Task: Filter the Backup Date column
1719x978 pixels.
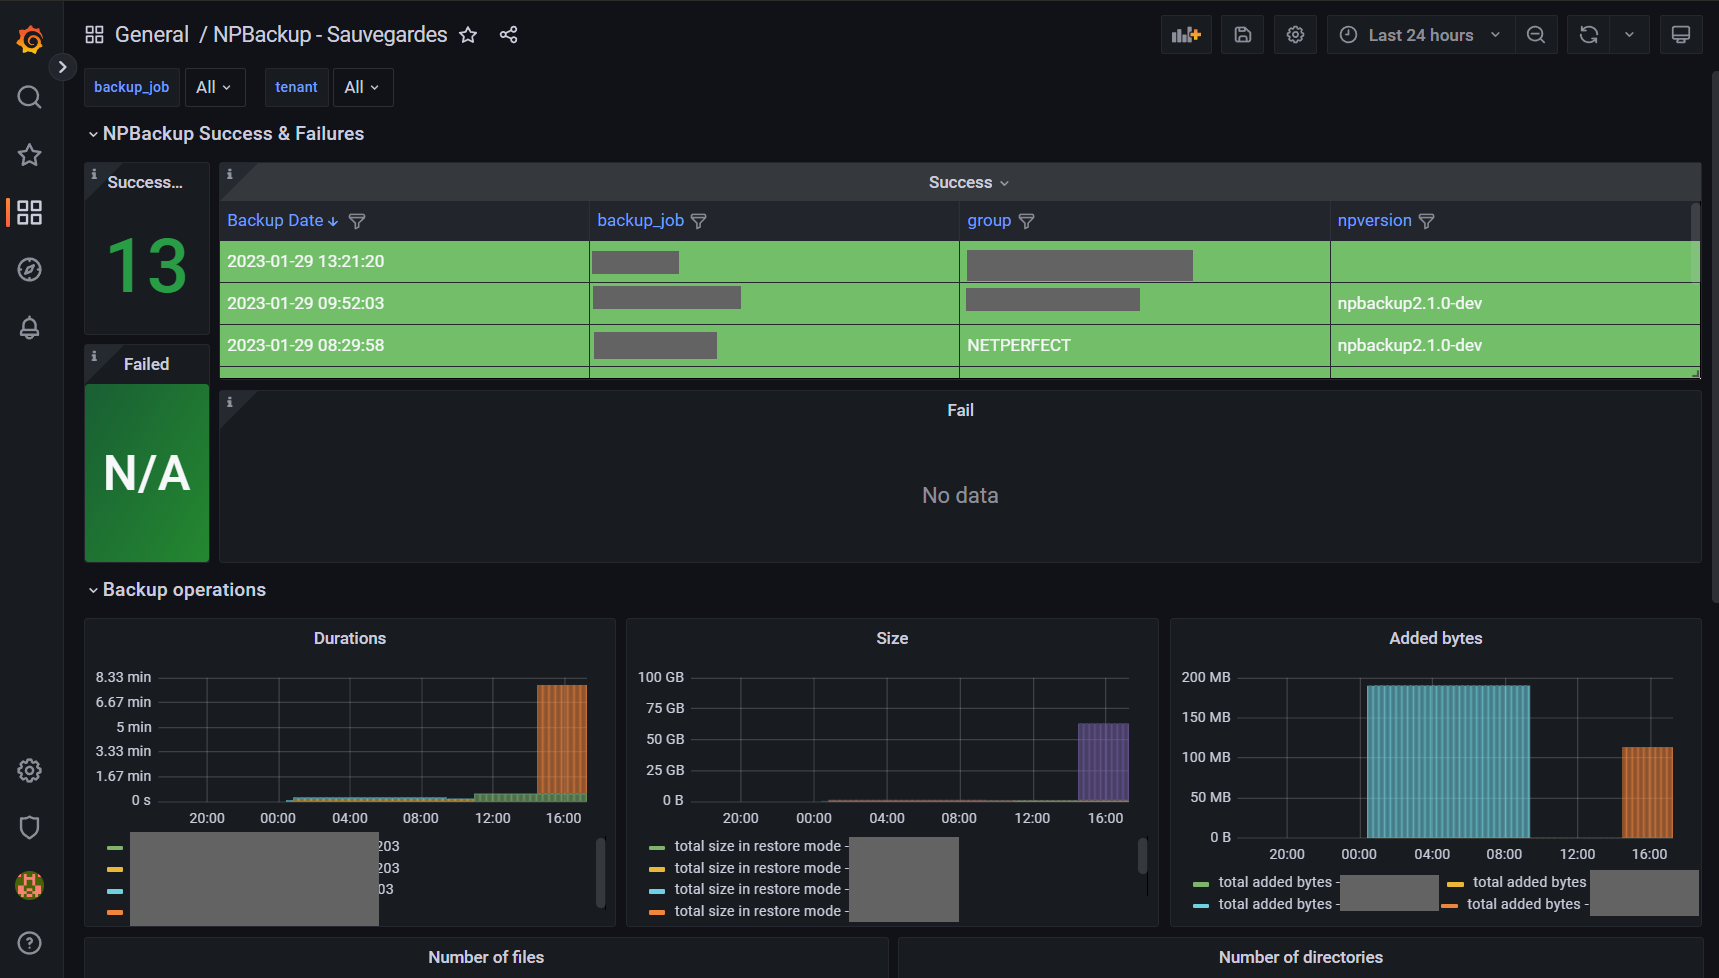Action: tap(357, 221)
